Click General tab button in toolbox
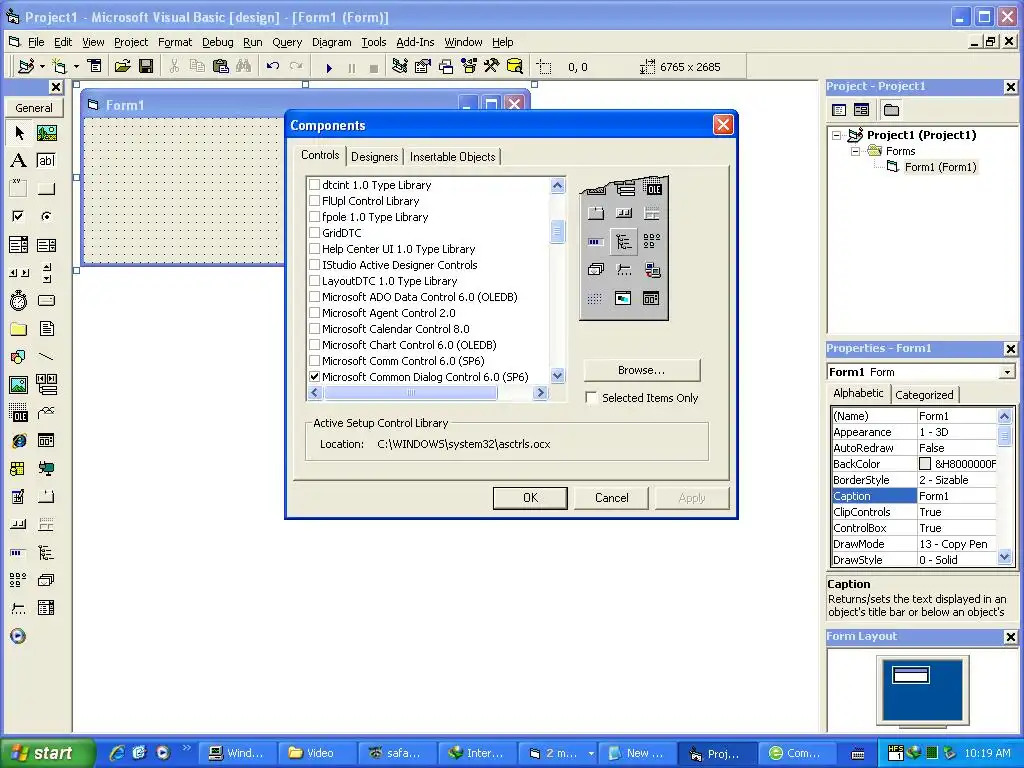1024x768 pixels. [34, 108]
